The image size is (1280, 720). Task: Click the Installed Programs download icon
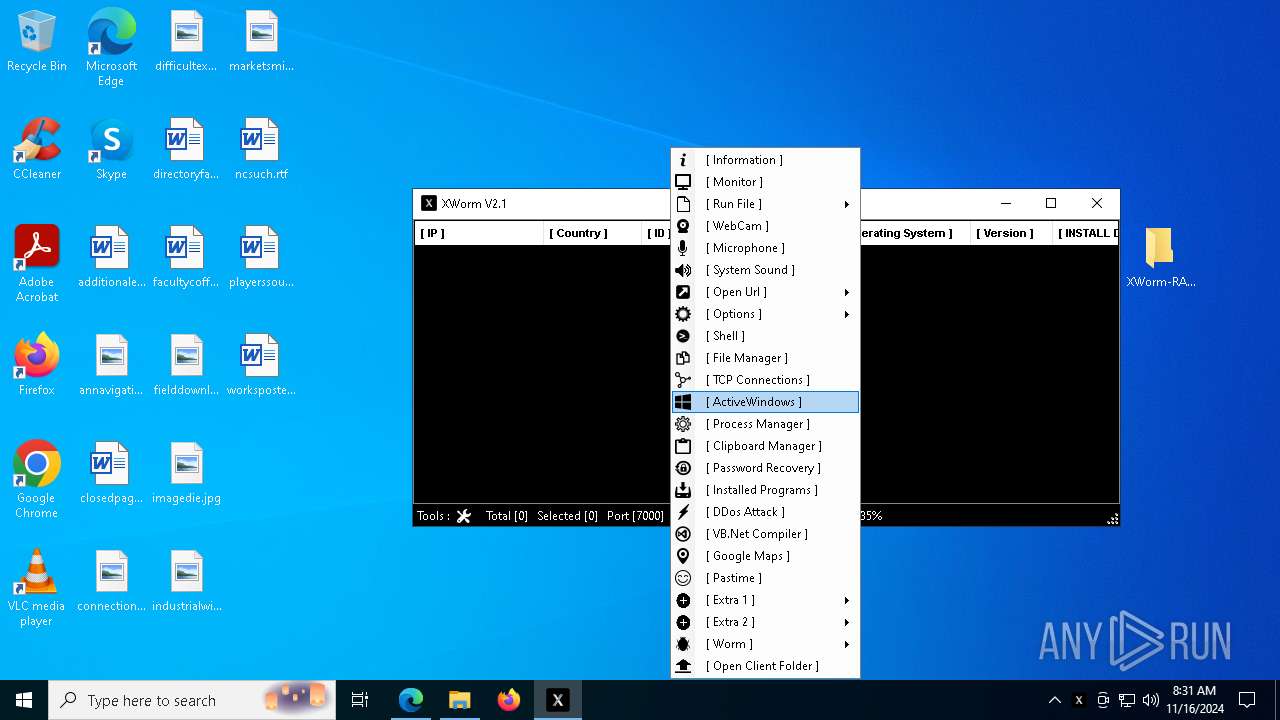(x=683, y=490)
